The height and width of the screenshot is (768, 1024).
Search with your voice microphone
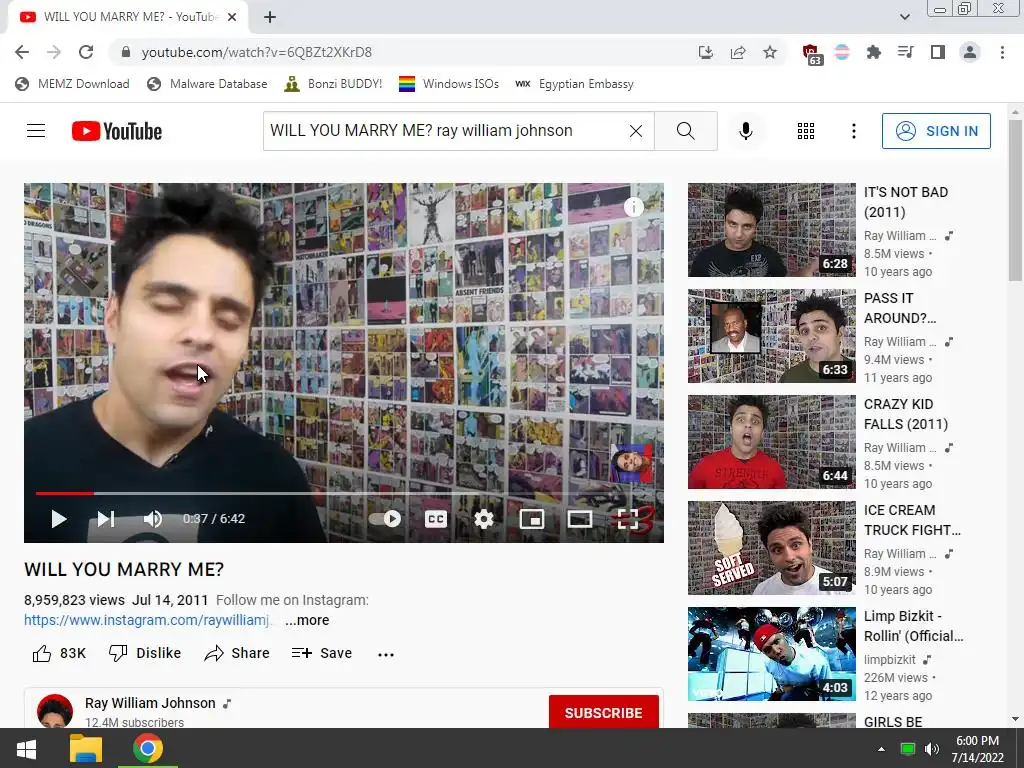click(x=746, y=131)
